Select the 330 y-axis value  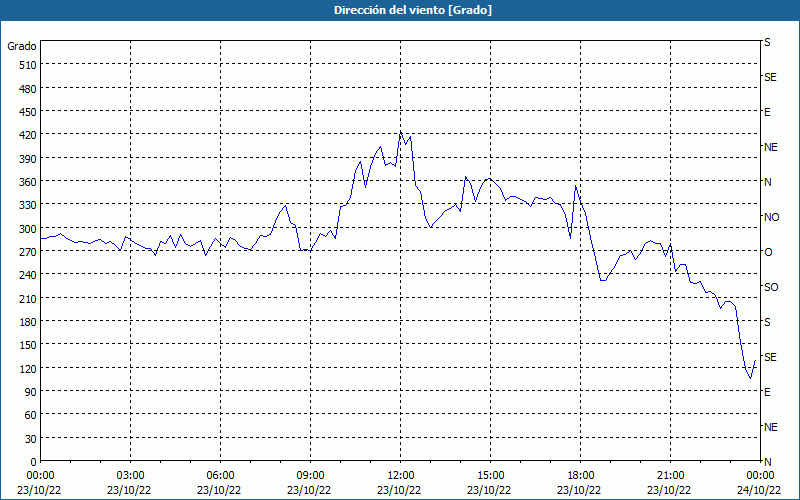(x=28, y=205)
